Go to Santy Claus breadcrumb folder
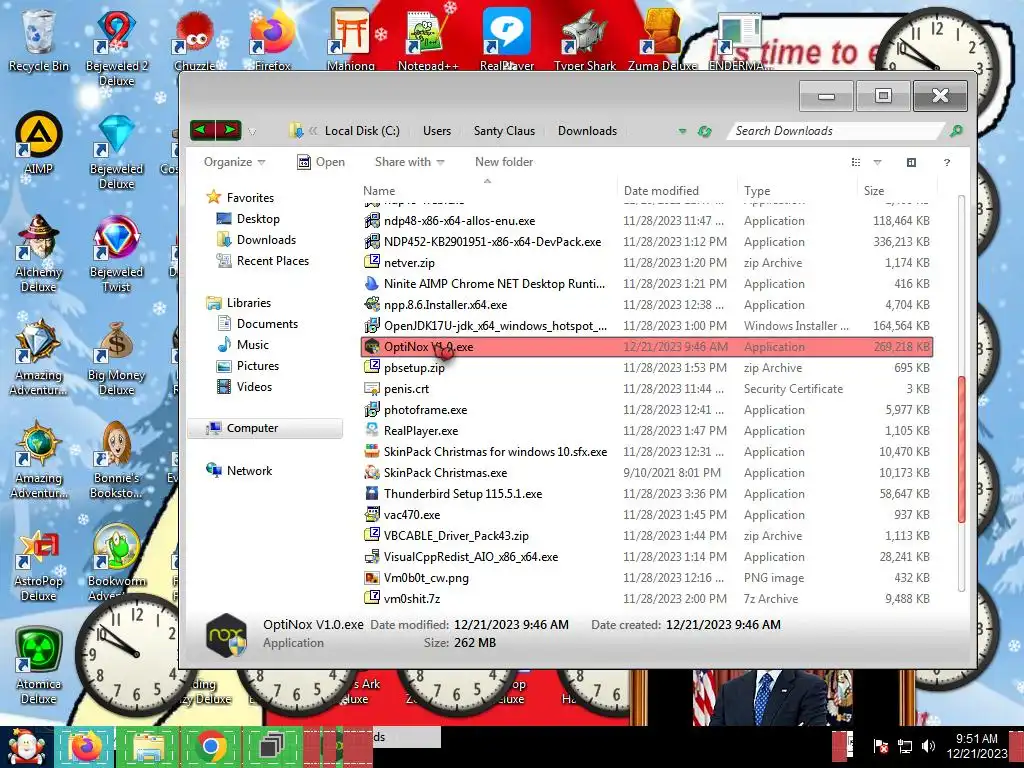This screenshot has width=1024, height=768. point(504,131)
